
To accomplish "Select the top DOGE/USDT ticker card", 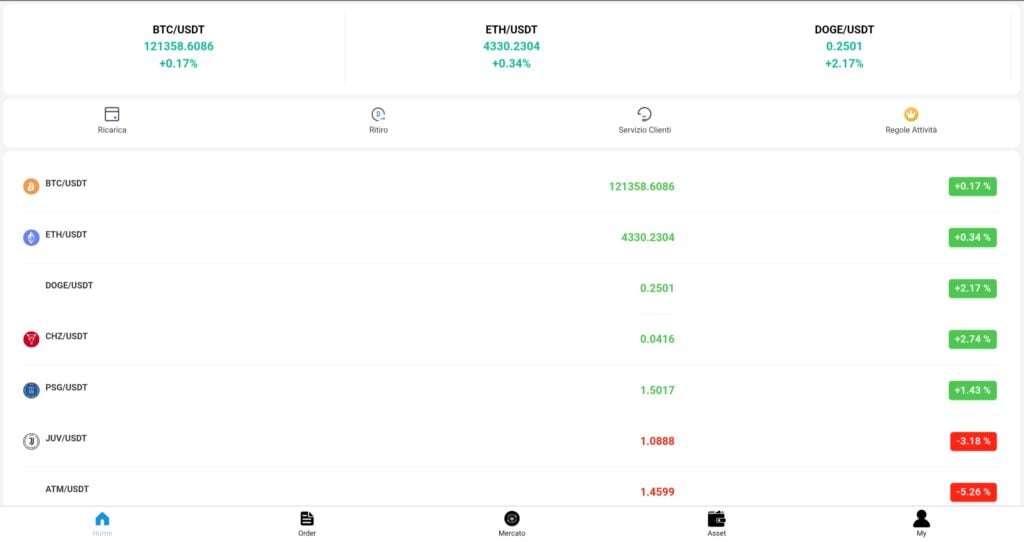I will (844, 46).
